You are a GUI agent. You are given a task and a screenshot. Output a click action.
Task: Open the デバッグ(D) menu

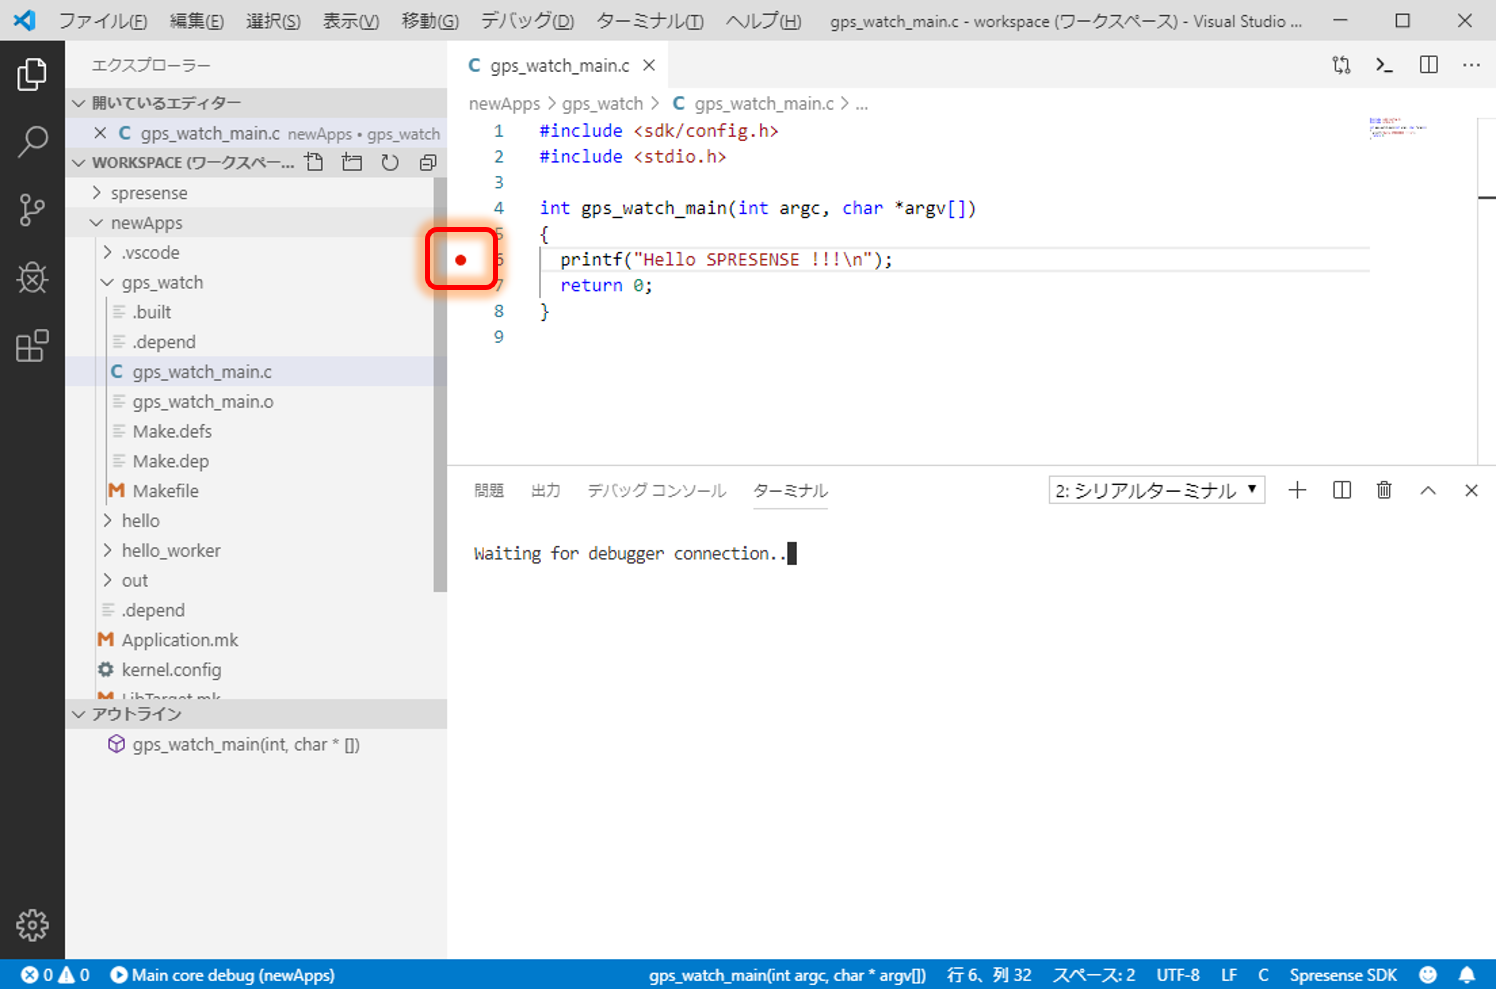(527, 21)
